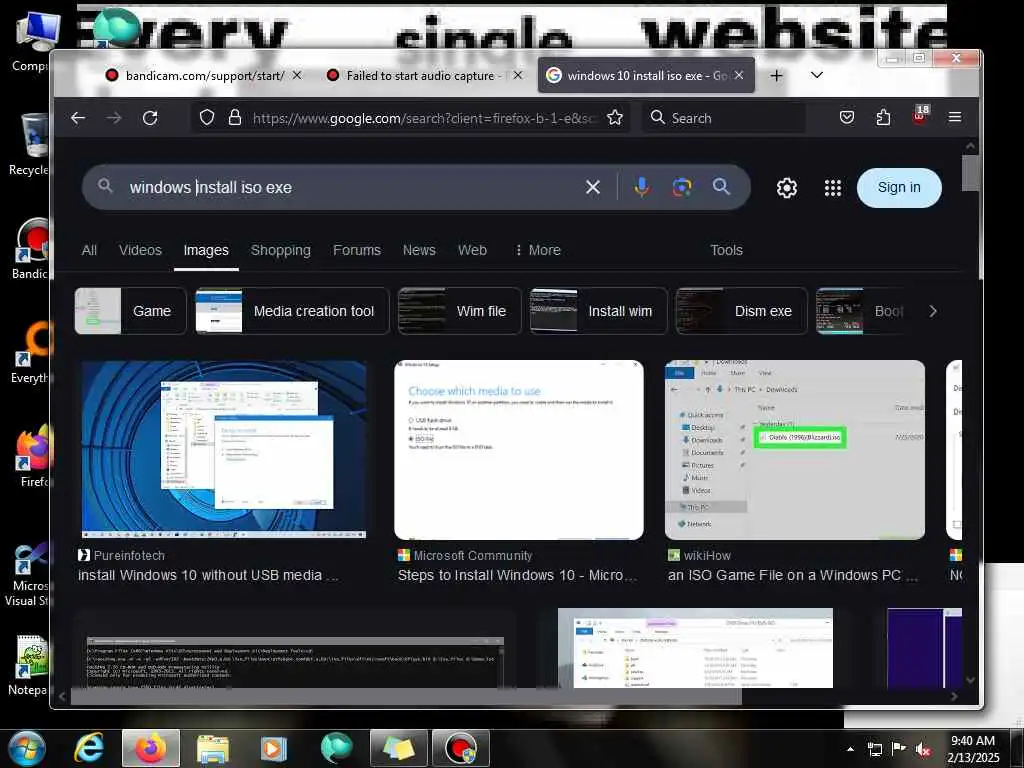Viewport: 1024px width, 768px height.
Task: Open Google quick settings gear
Action: coord(787,188)
